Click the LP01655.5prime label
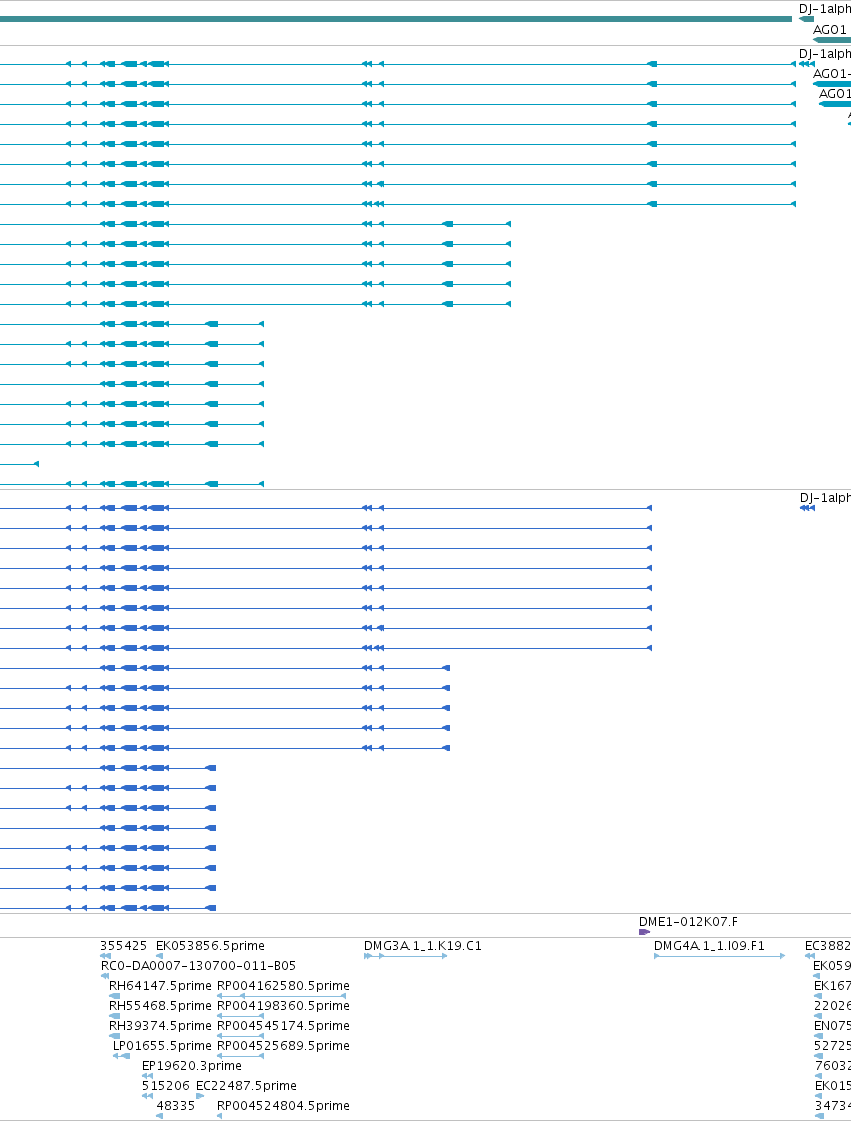 point(162,1046)
